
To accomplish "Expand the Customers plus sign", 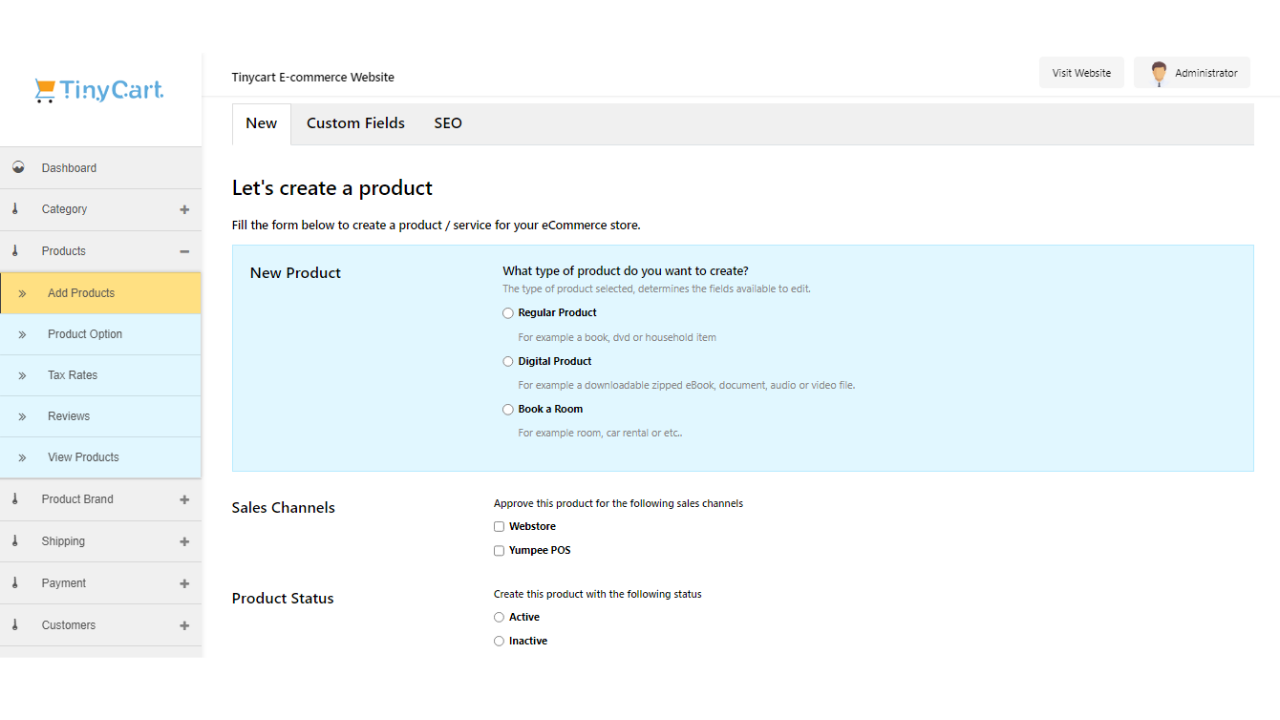I will pyautogui.click(x=184, y=625).
